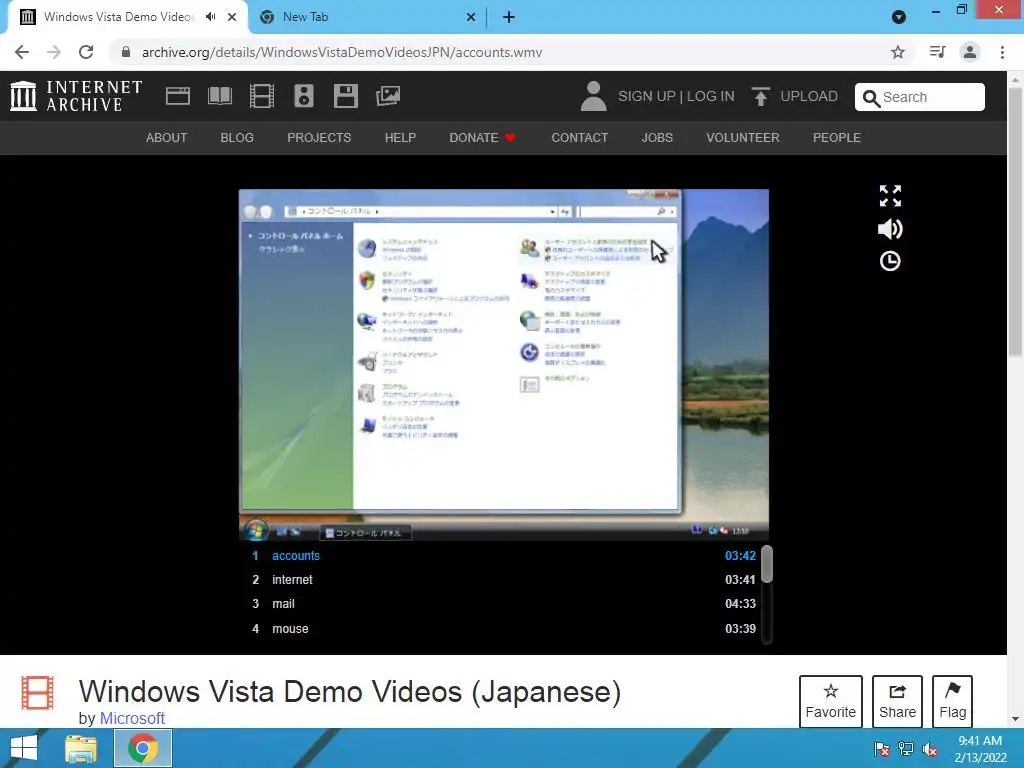This screenshot has width=1024, height=768.
Task: Close the New Tab tab
Action: coord(471,17)
